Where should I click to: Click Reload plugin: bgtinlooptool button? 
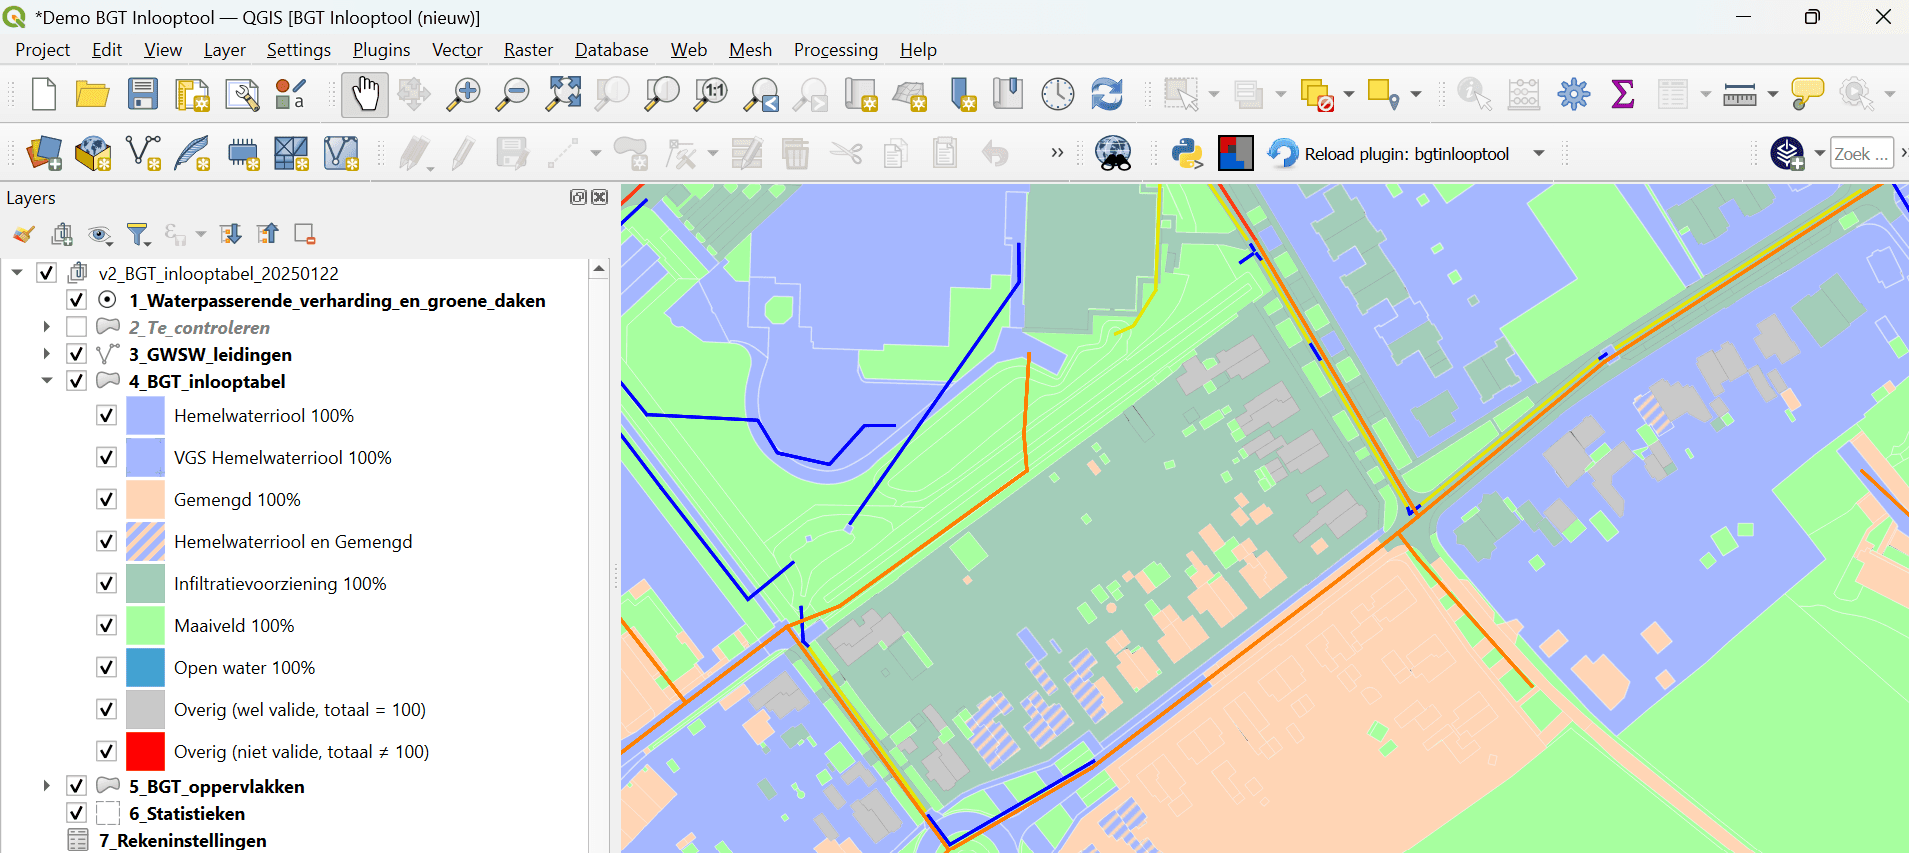click(1390, 154)
